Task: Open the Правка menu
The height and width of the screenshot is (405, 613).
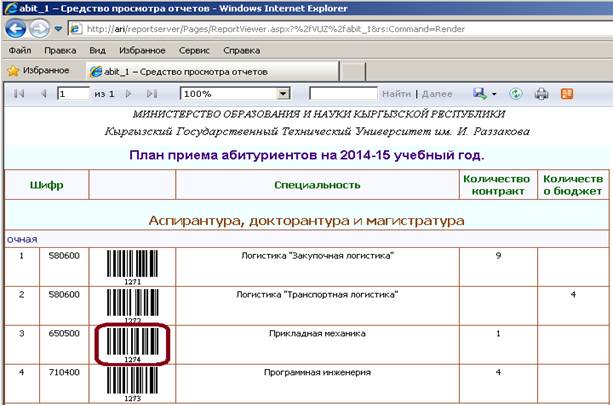Action: [x=60, y=50]
